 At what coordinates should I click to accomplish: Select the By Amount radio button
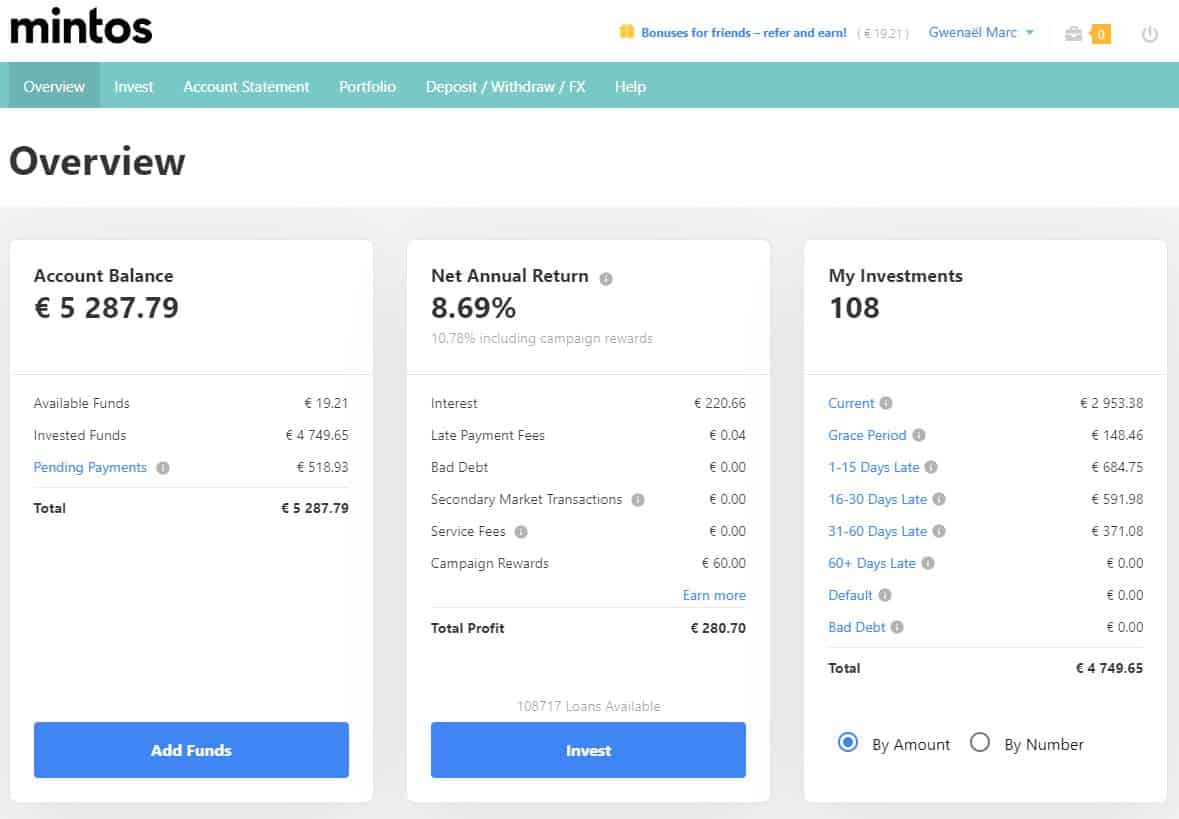[x=848, y=743]
